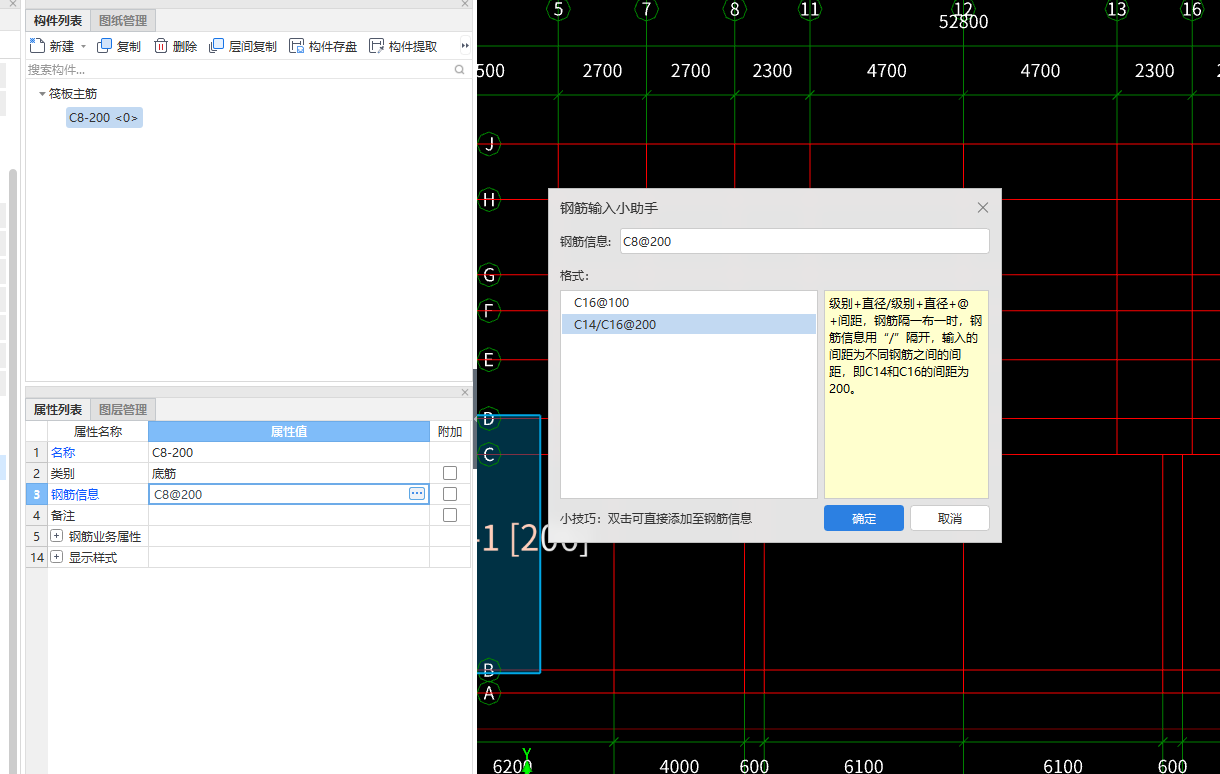Click axis bubble 5 in the drawing
This screenshot has width=1220, height=774.
click(x=558, y=9)
